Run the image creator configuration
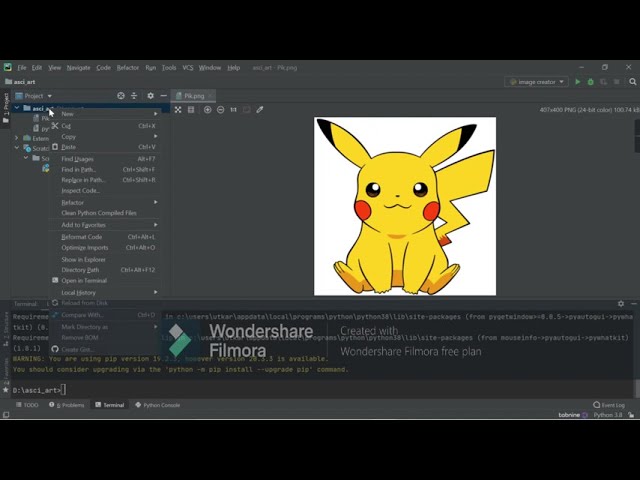The height and width of the screenshot is (480, 640). [x=578, y=82]
